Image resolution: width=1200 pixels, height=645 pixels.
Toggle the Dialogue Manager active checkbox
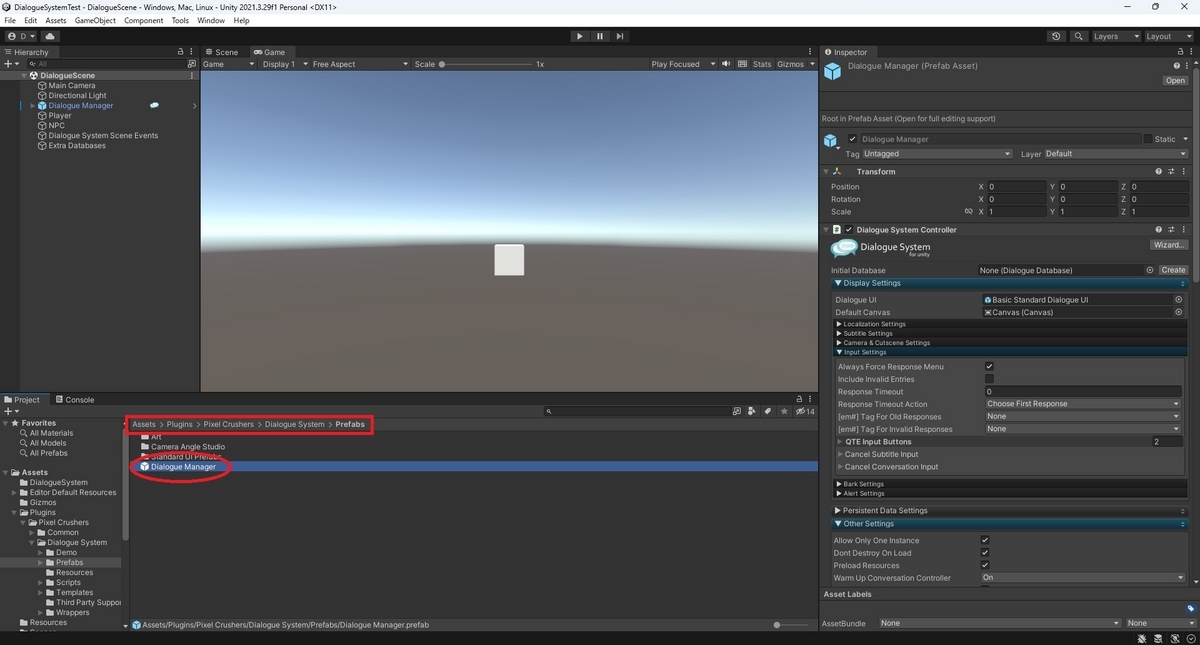point(852,139)
